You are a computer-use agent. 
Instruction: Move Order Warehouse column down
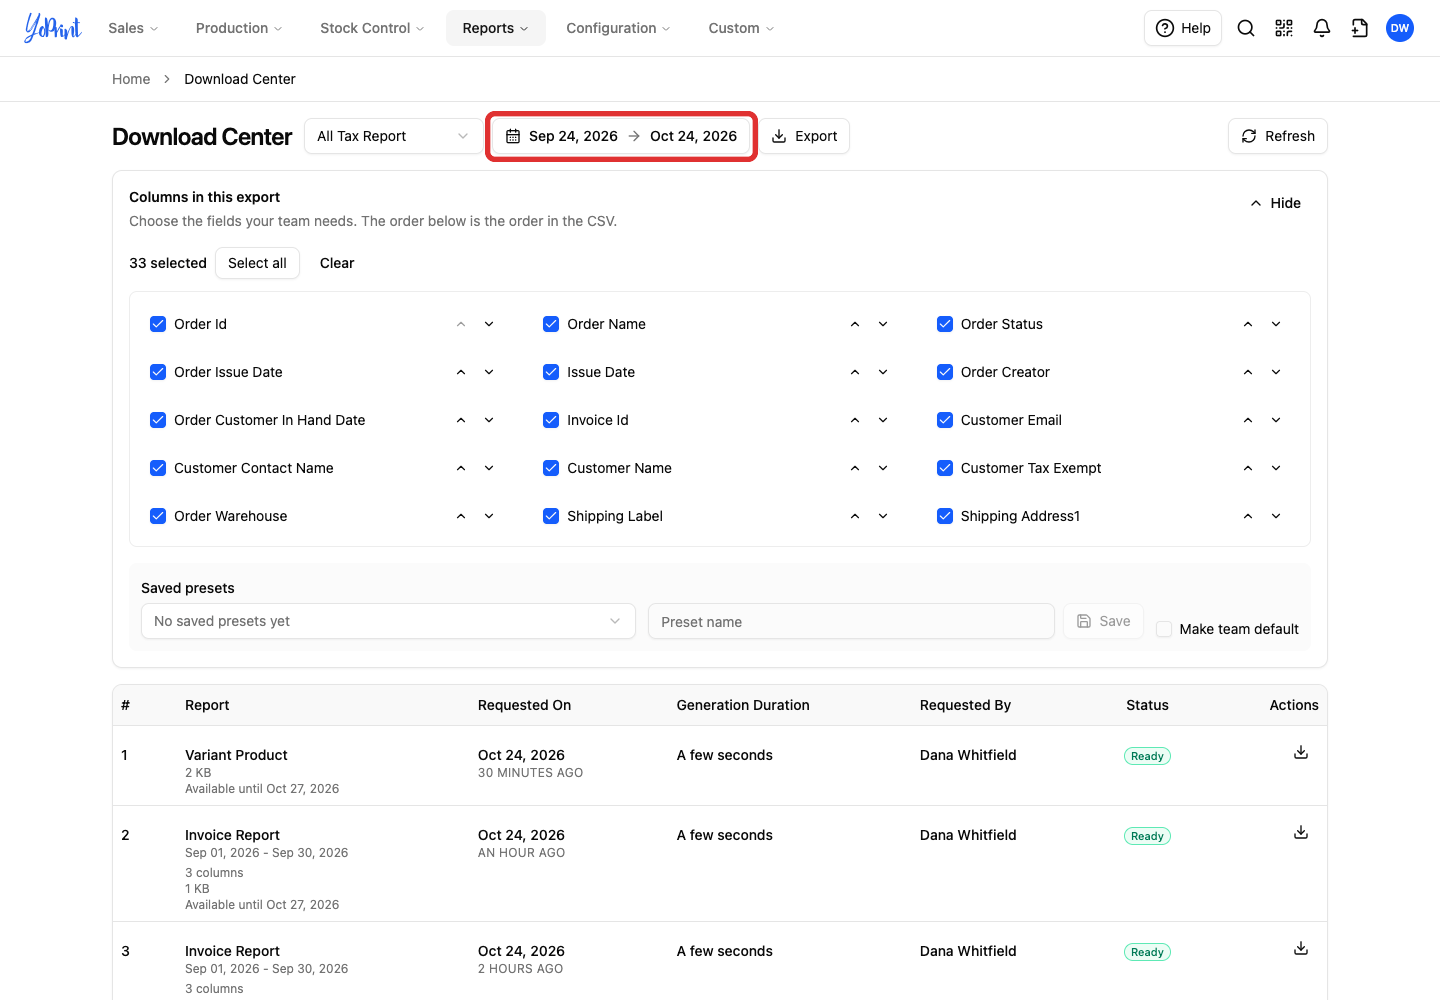(x=489, y=516)
